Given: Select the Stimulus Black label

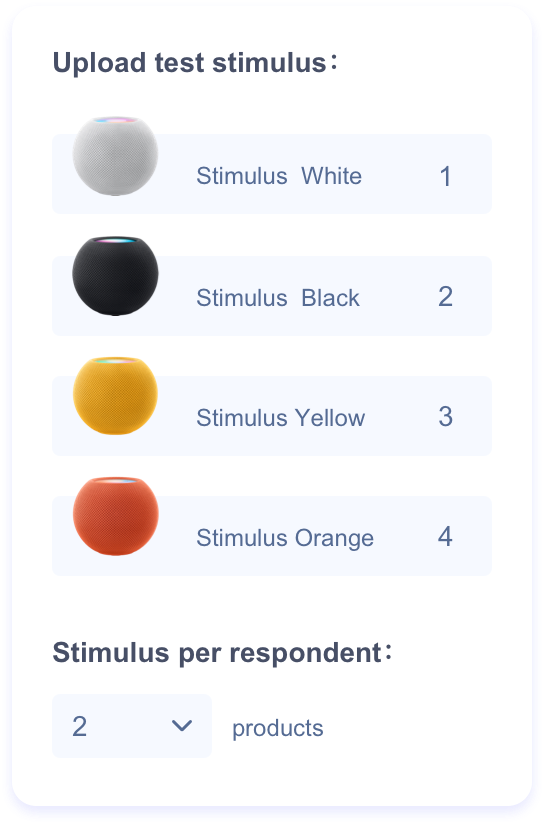Looking at the screenshot, I should tap(278, 298).
